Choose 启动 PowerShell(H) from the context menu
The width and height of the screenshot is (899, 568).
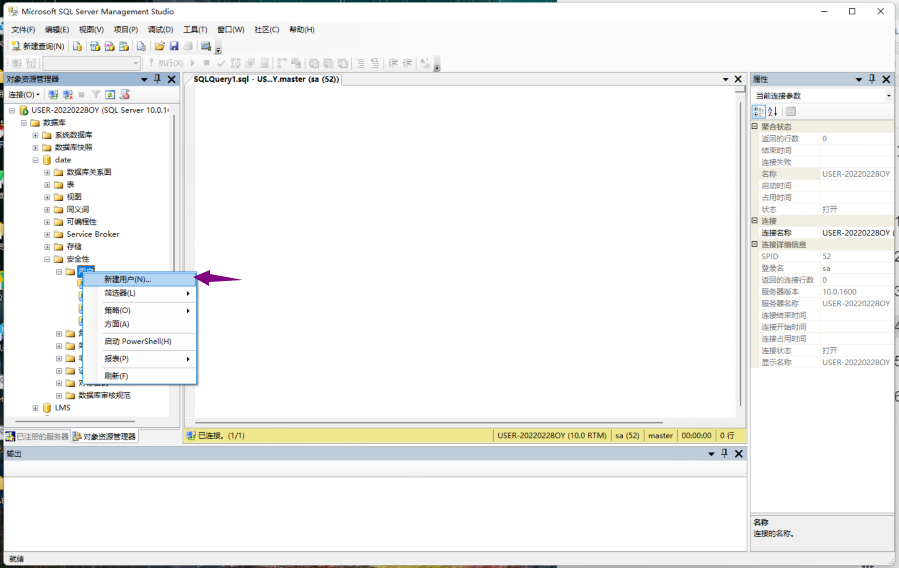[x=139, y=341]
